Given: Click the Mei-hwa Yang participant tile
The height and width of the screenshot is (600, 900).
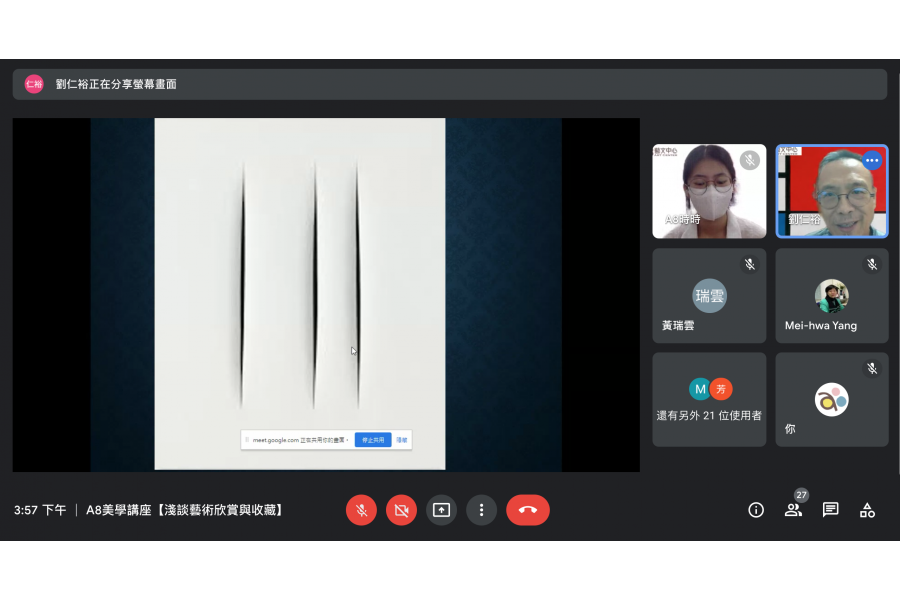Looking at the screenshot, I should [x=832, y=296].
